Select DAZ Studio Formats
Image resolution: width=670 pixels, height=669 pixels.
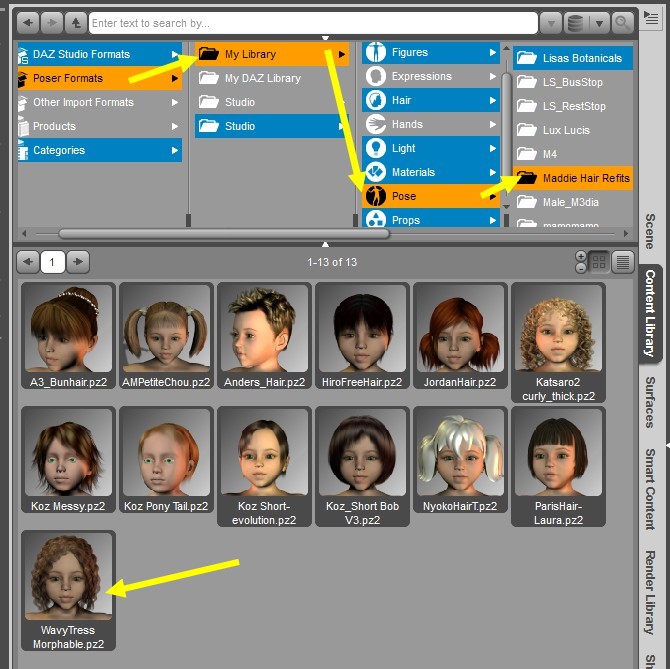[100, 54]
